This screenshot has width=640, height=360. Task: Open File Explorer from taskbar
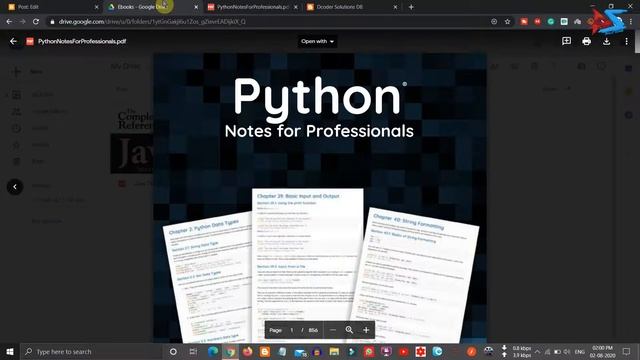tap(334, 351)
